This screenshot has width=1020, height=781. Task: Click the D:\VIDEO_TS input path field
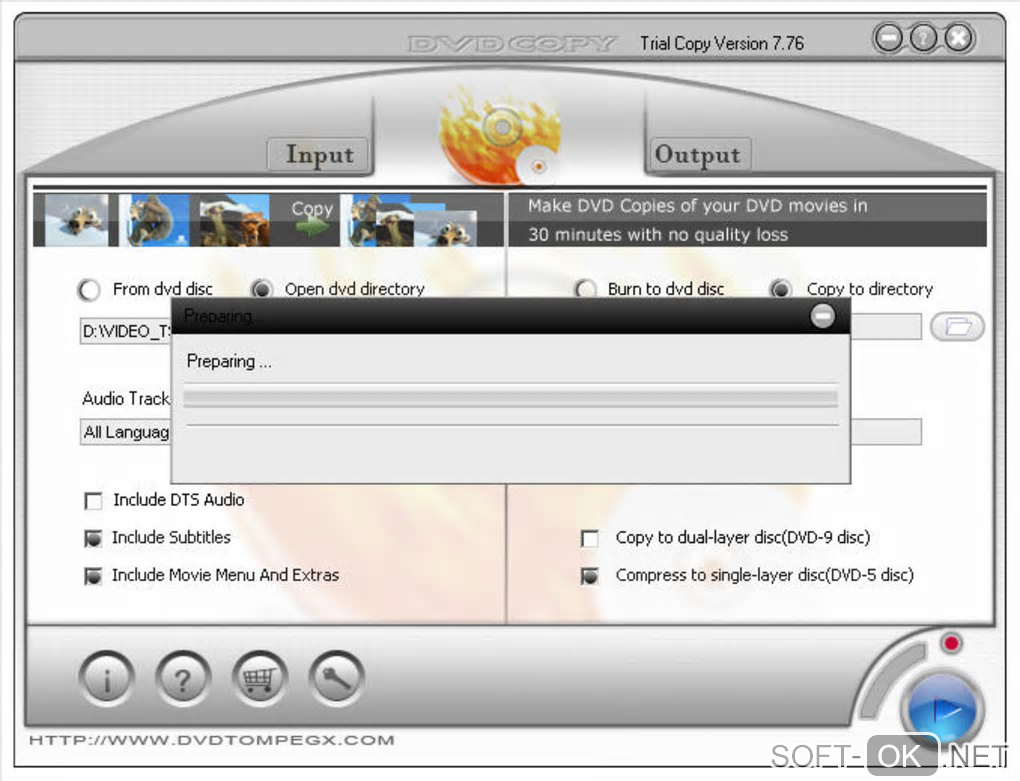(x=126, y=331)
